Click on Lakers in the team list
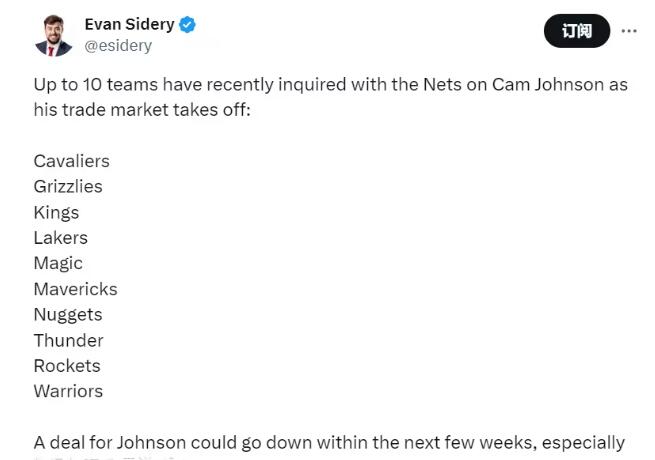The width and height of the screenshot is (655, 460). (x=61, y=238)
